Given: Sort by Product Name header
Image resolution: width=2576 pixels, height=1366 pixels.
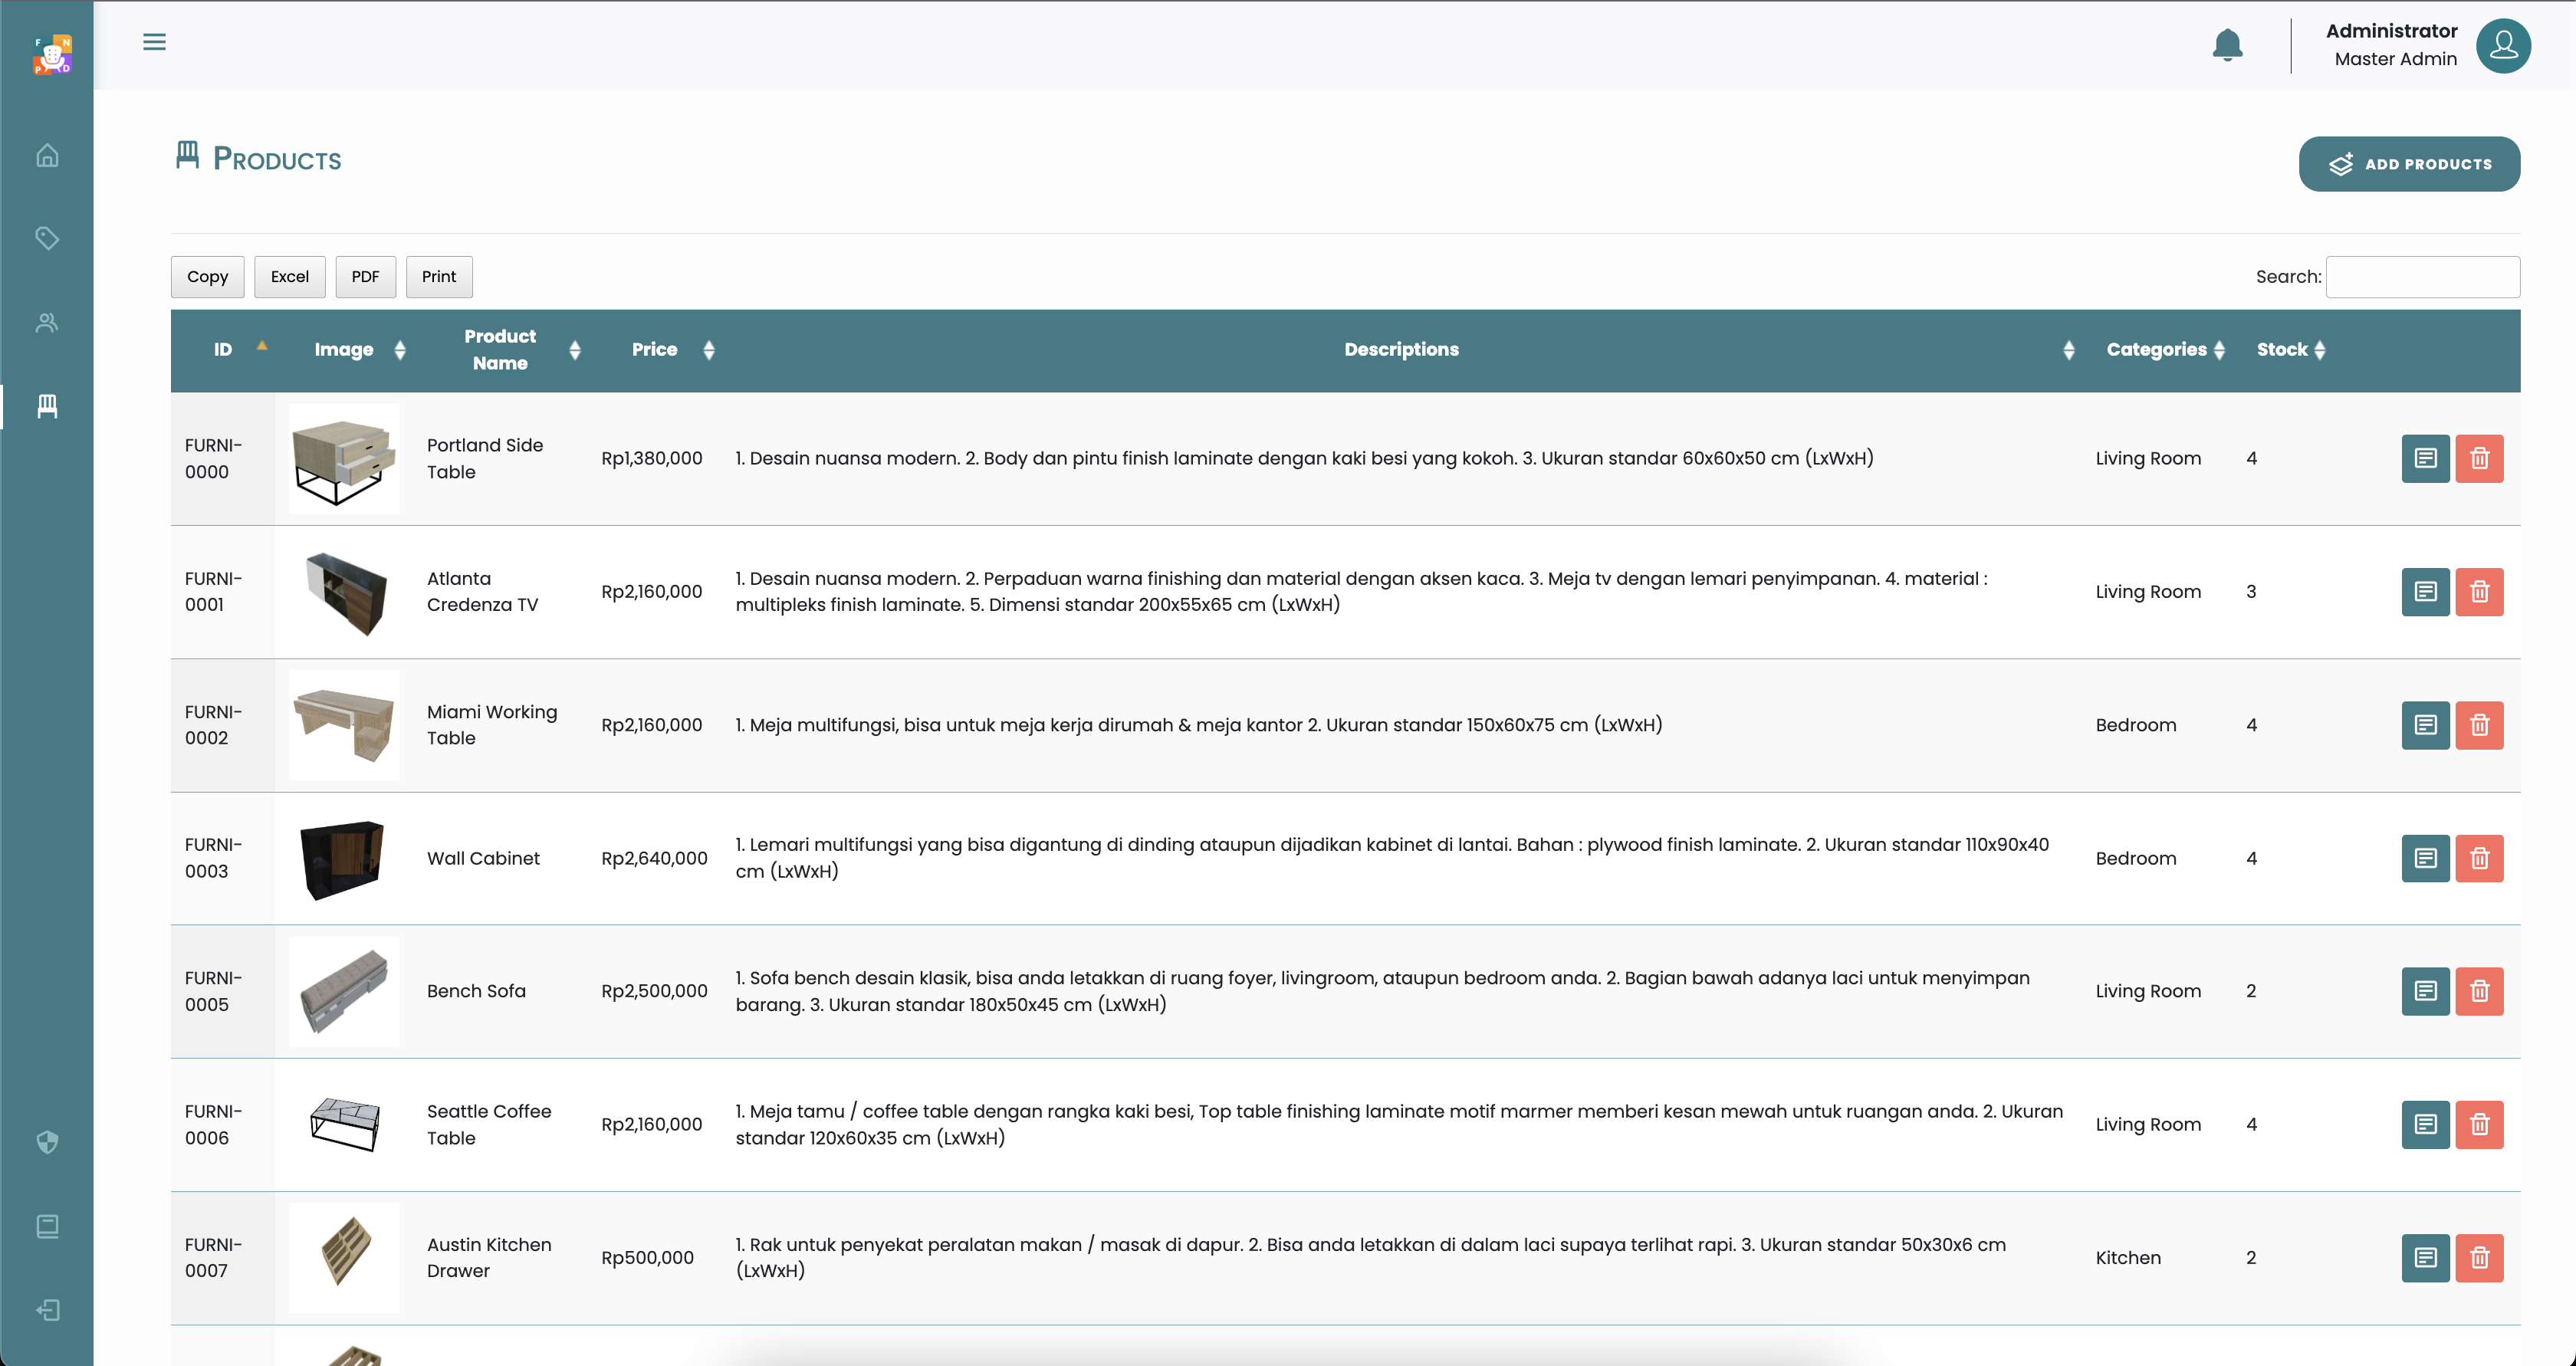Looking at the screenshot, I should coord(500,350).
